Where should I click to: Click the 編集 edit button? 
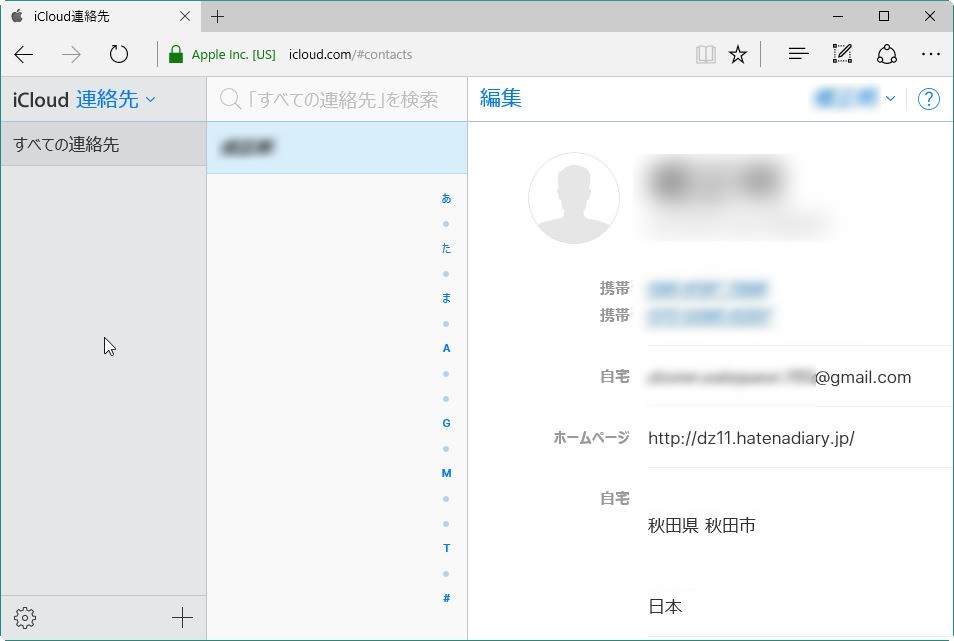500,98
